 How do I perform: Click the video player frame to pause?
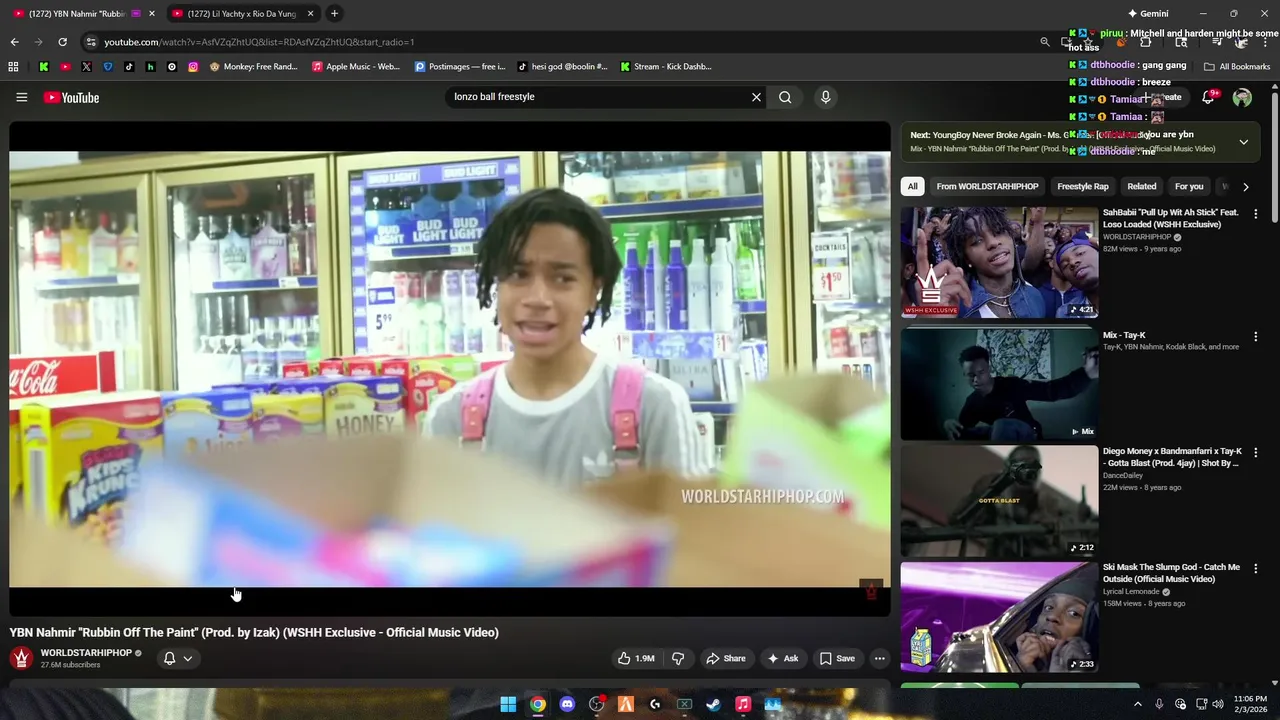450,369
